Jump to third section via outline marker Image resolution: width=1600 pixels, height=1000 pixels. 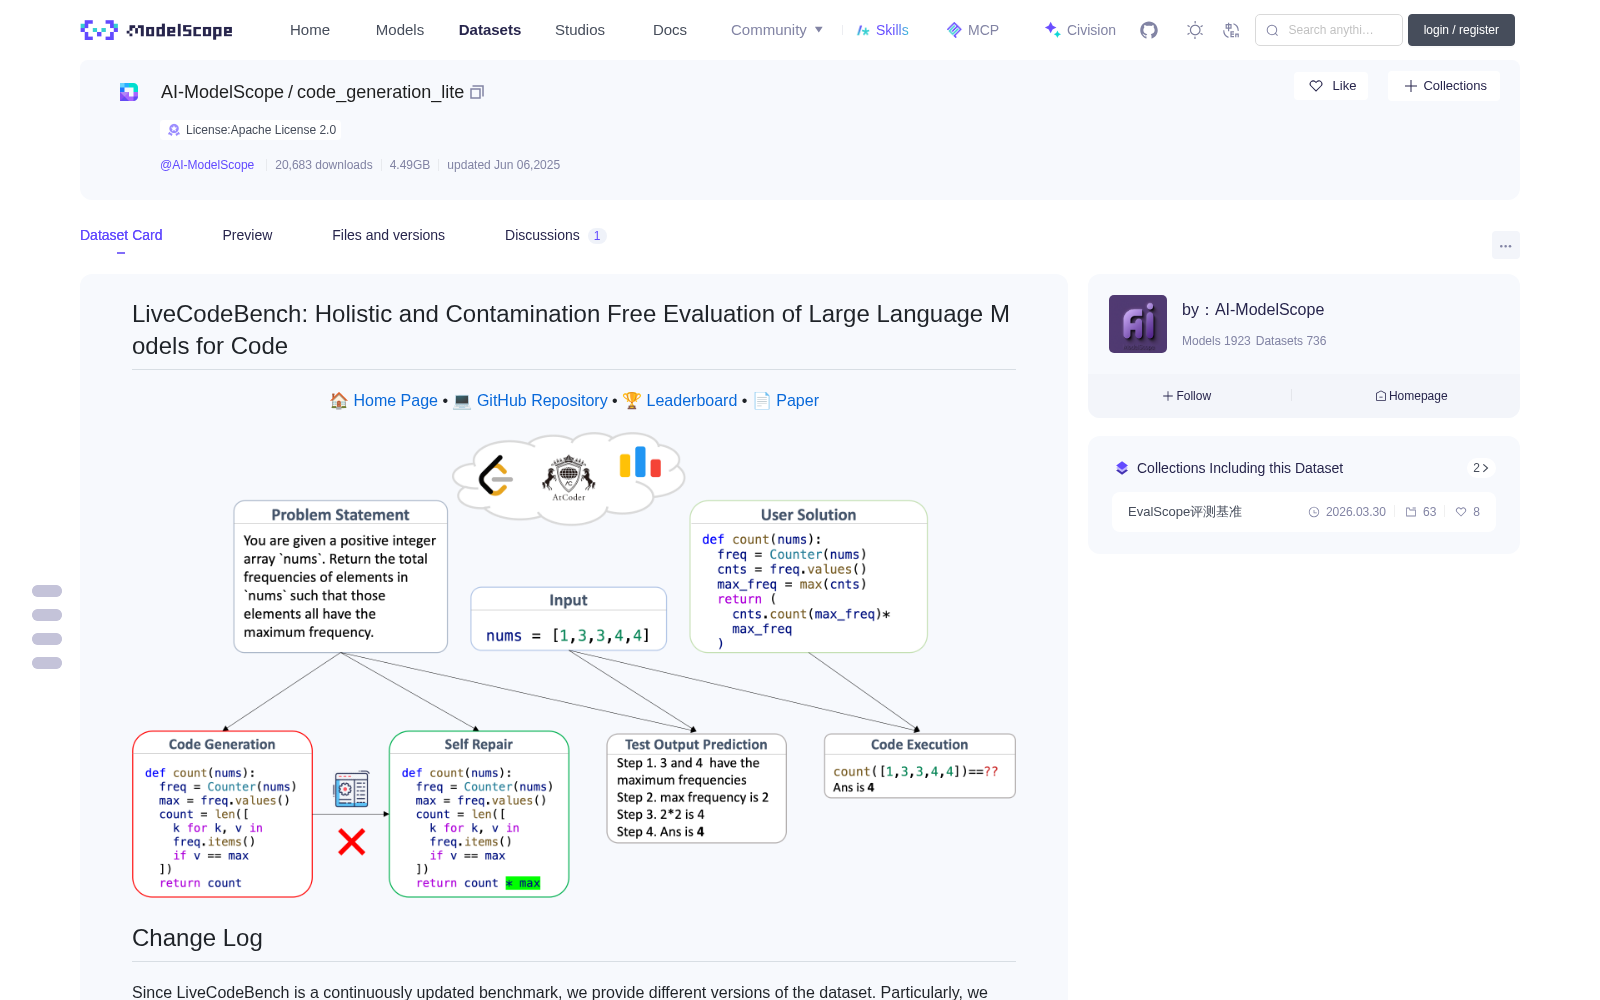47,639
